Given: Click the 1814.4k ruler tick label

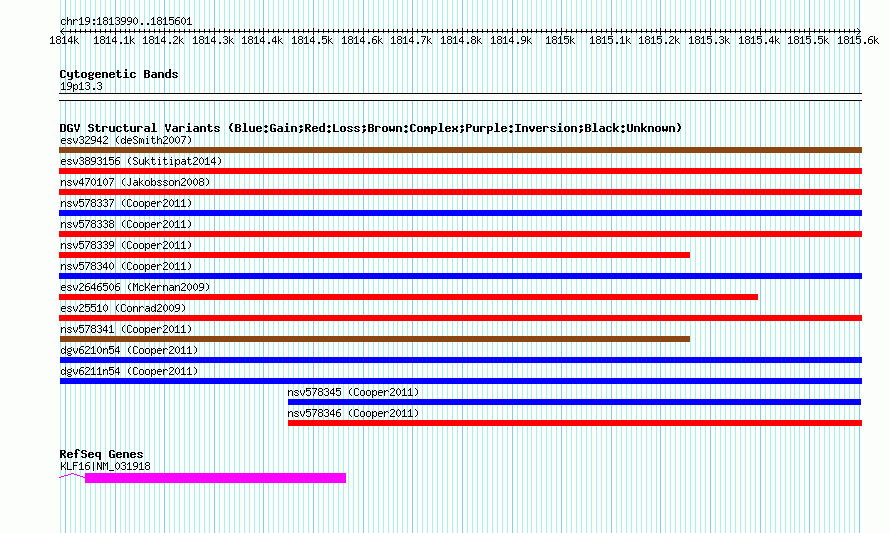Looking at the screenshot, I should point(263,40).
